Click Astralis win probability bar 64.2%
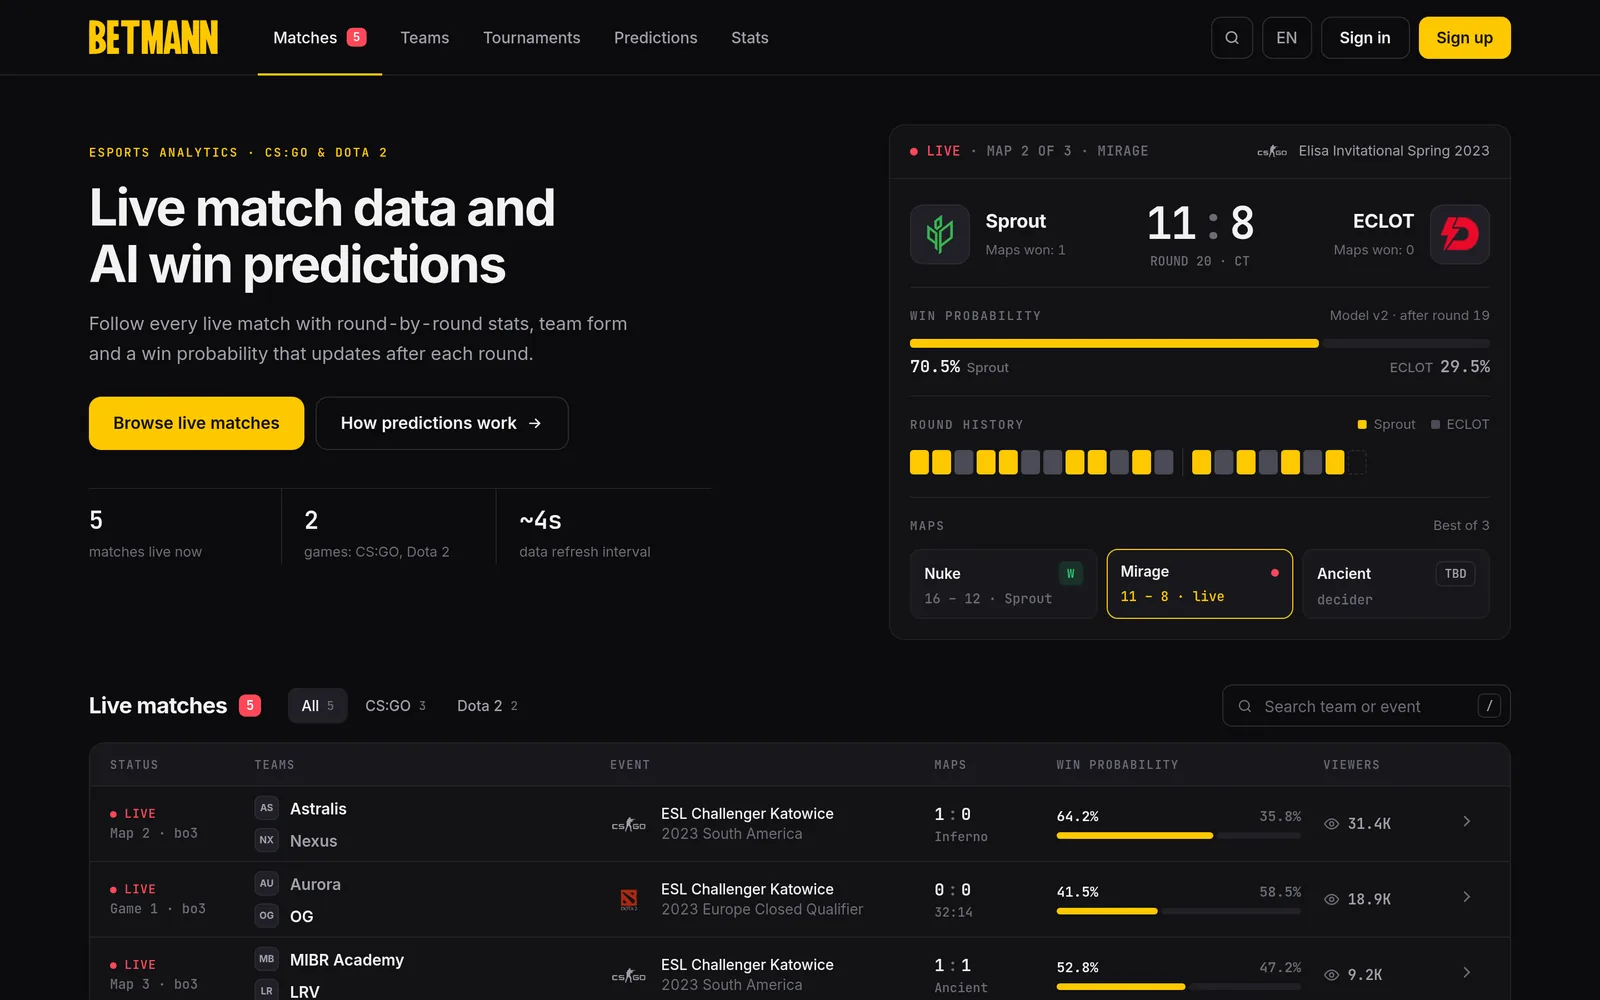This screenshot has height=1000, width=1600. [1135, 835]
